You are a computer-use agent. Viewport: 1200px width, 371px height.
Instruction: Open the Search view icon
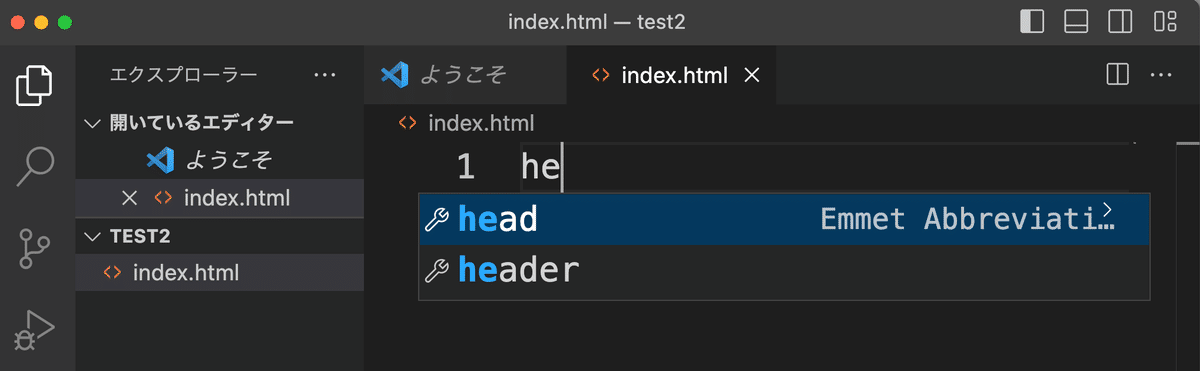pos(36,166)
